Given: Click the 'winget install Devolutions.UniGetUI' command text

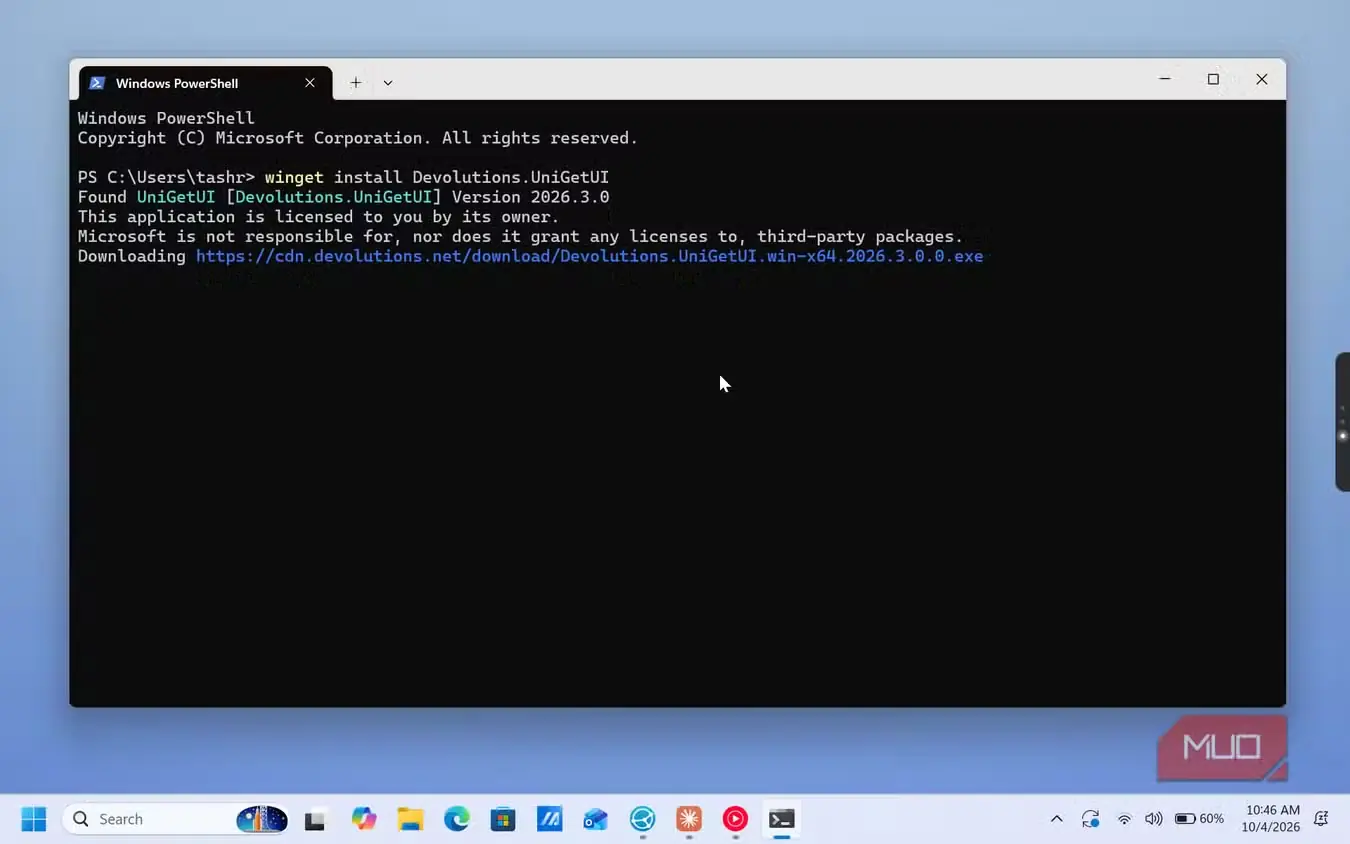Looking at the screenshot, I should pos(436,177).
